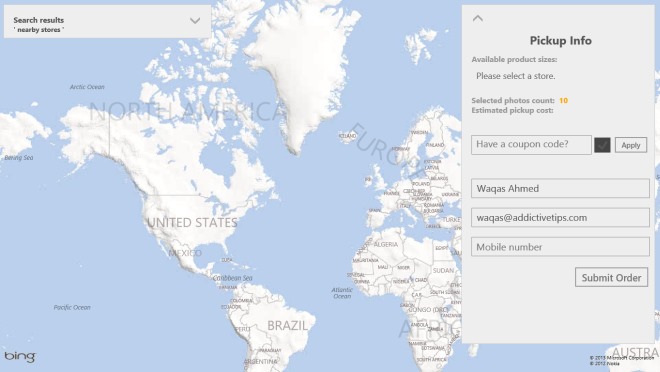Click the 'Available product sizes:' label
Screen dimensions: 660x372
pos(514,59)
